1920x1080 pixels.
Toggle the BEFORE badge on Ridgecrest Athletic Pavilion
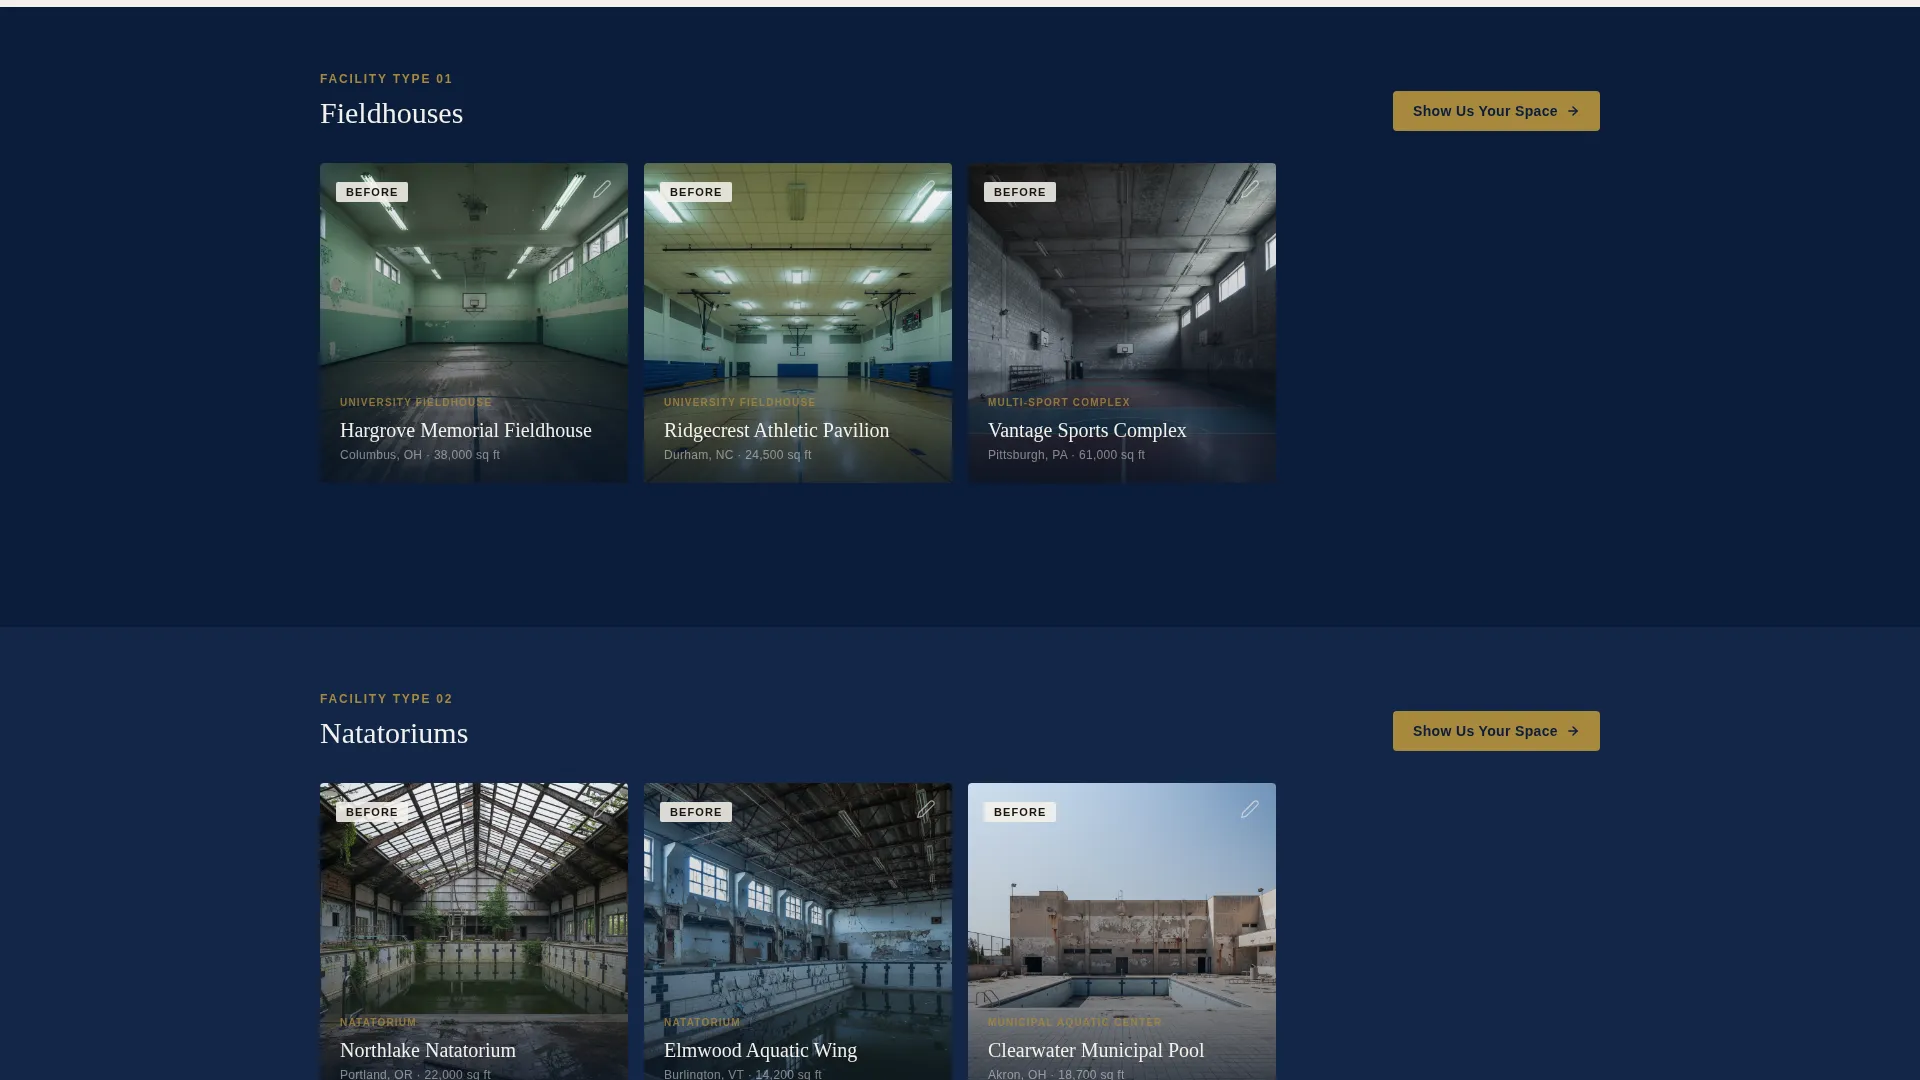pyautogui.click(x=696, y=192)
